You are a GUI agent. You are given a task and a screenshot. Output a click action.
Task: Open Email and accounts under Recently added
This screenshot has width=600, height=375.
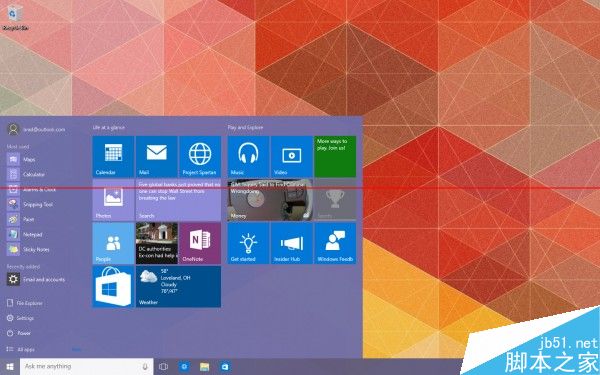(x=36, y=279)
